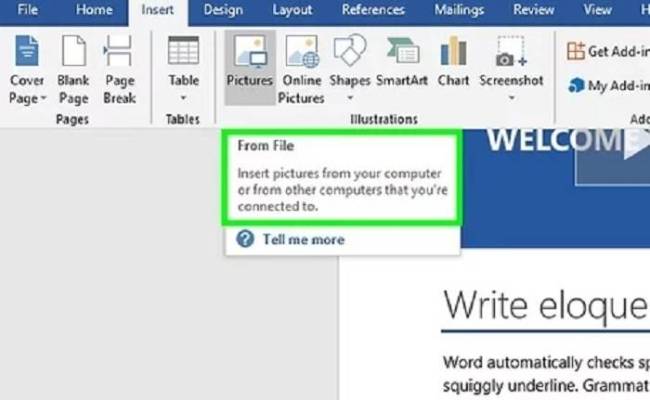This screenshot has width=650, height=400.
Task: Click the 'Write eloque' document heading
Action: point(546,305)
